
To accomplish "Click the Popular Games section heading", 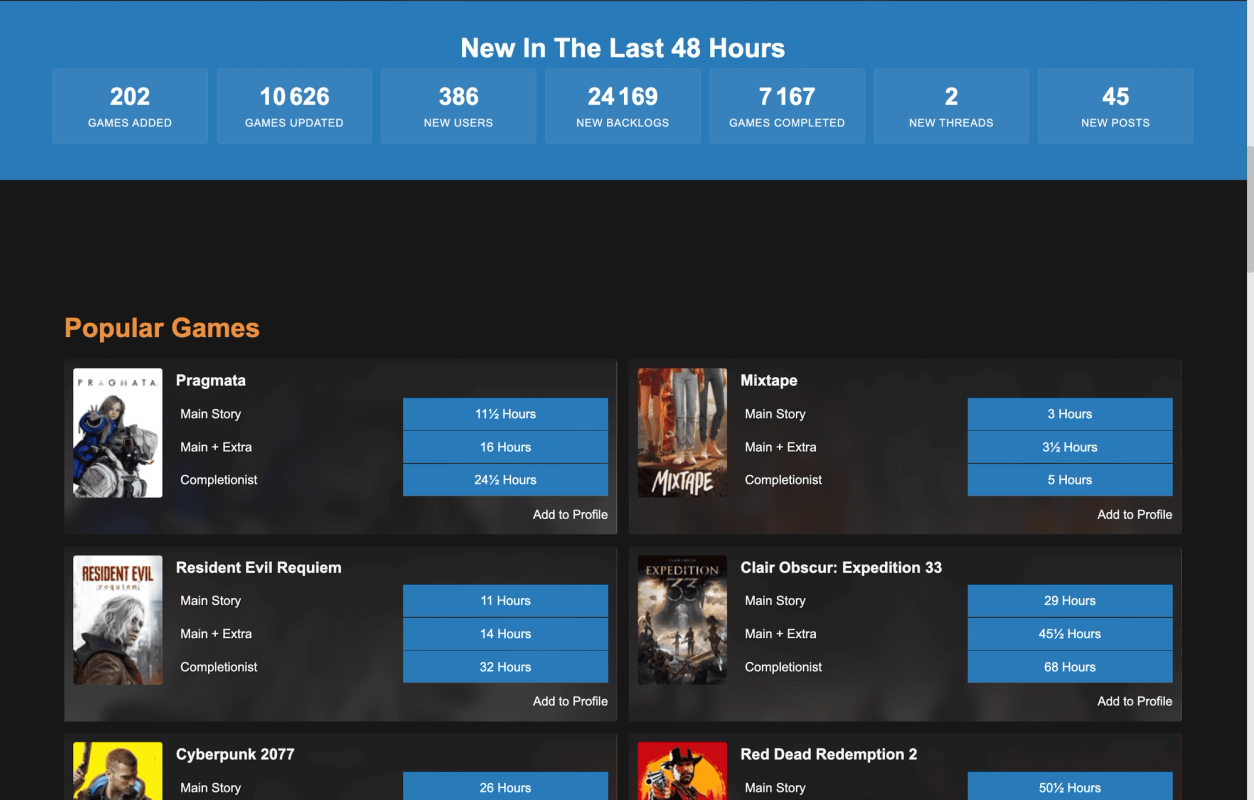I will coord(162,328).
